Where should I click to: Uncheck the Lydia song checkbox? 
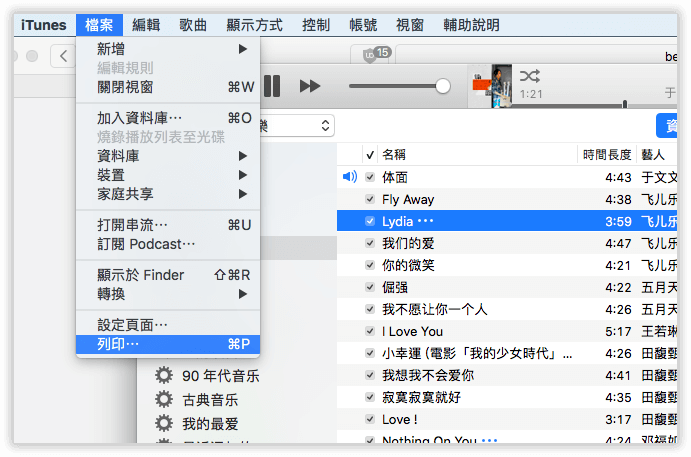click(x=370, y=221)
